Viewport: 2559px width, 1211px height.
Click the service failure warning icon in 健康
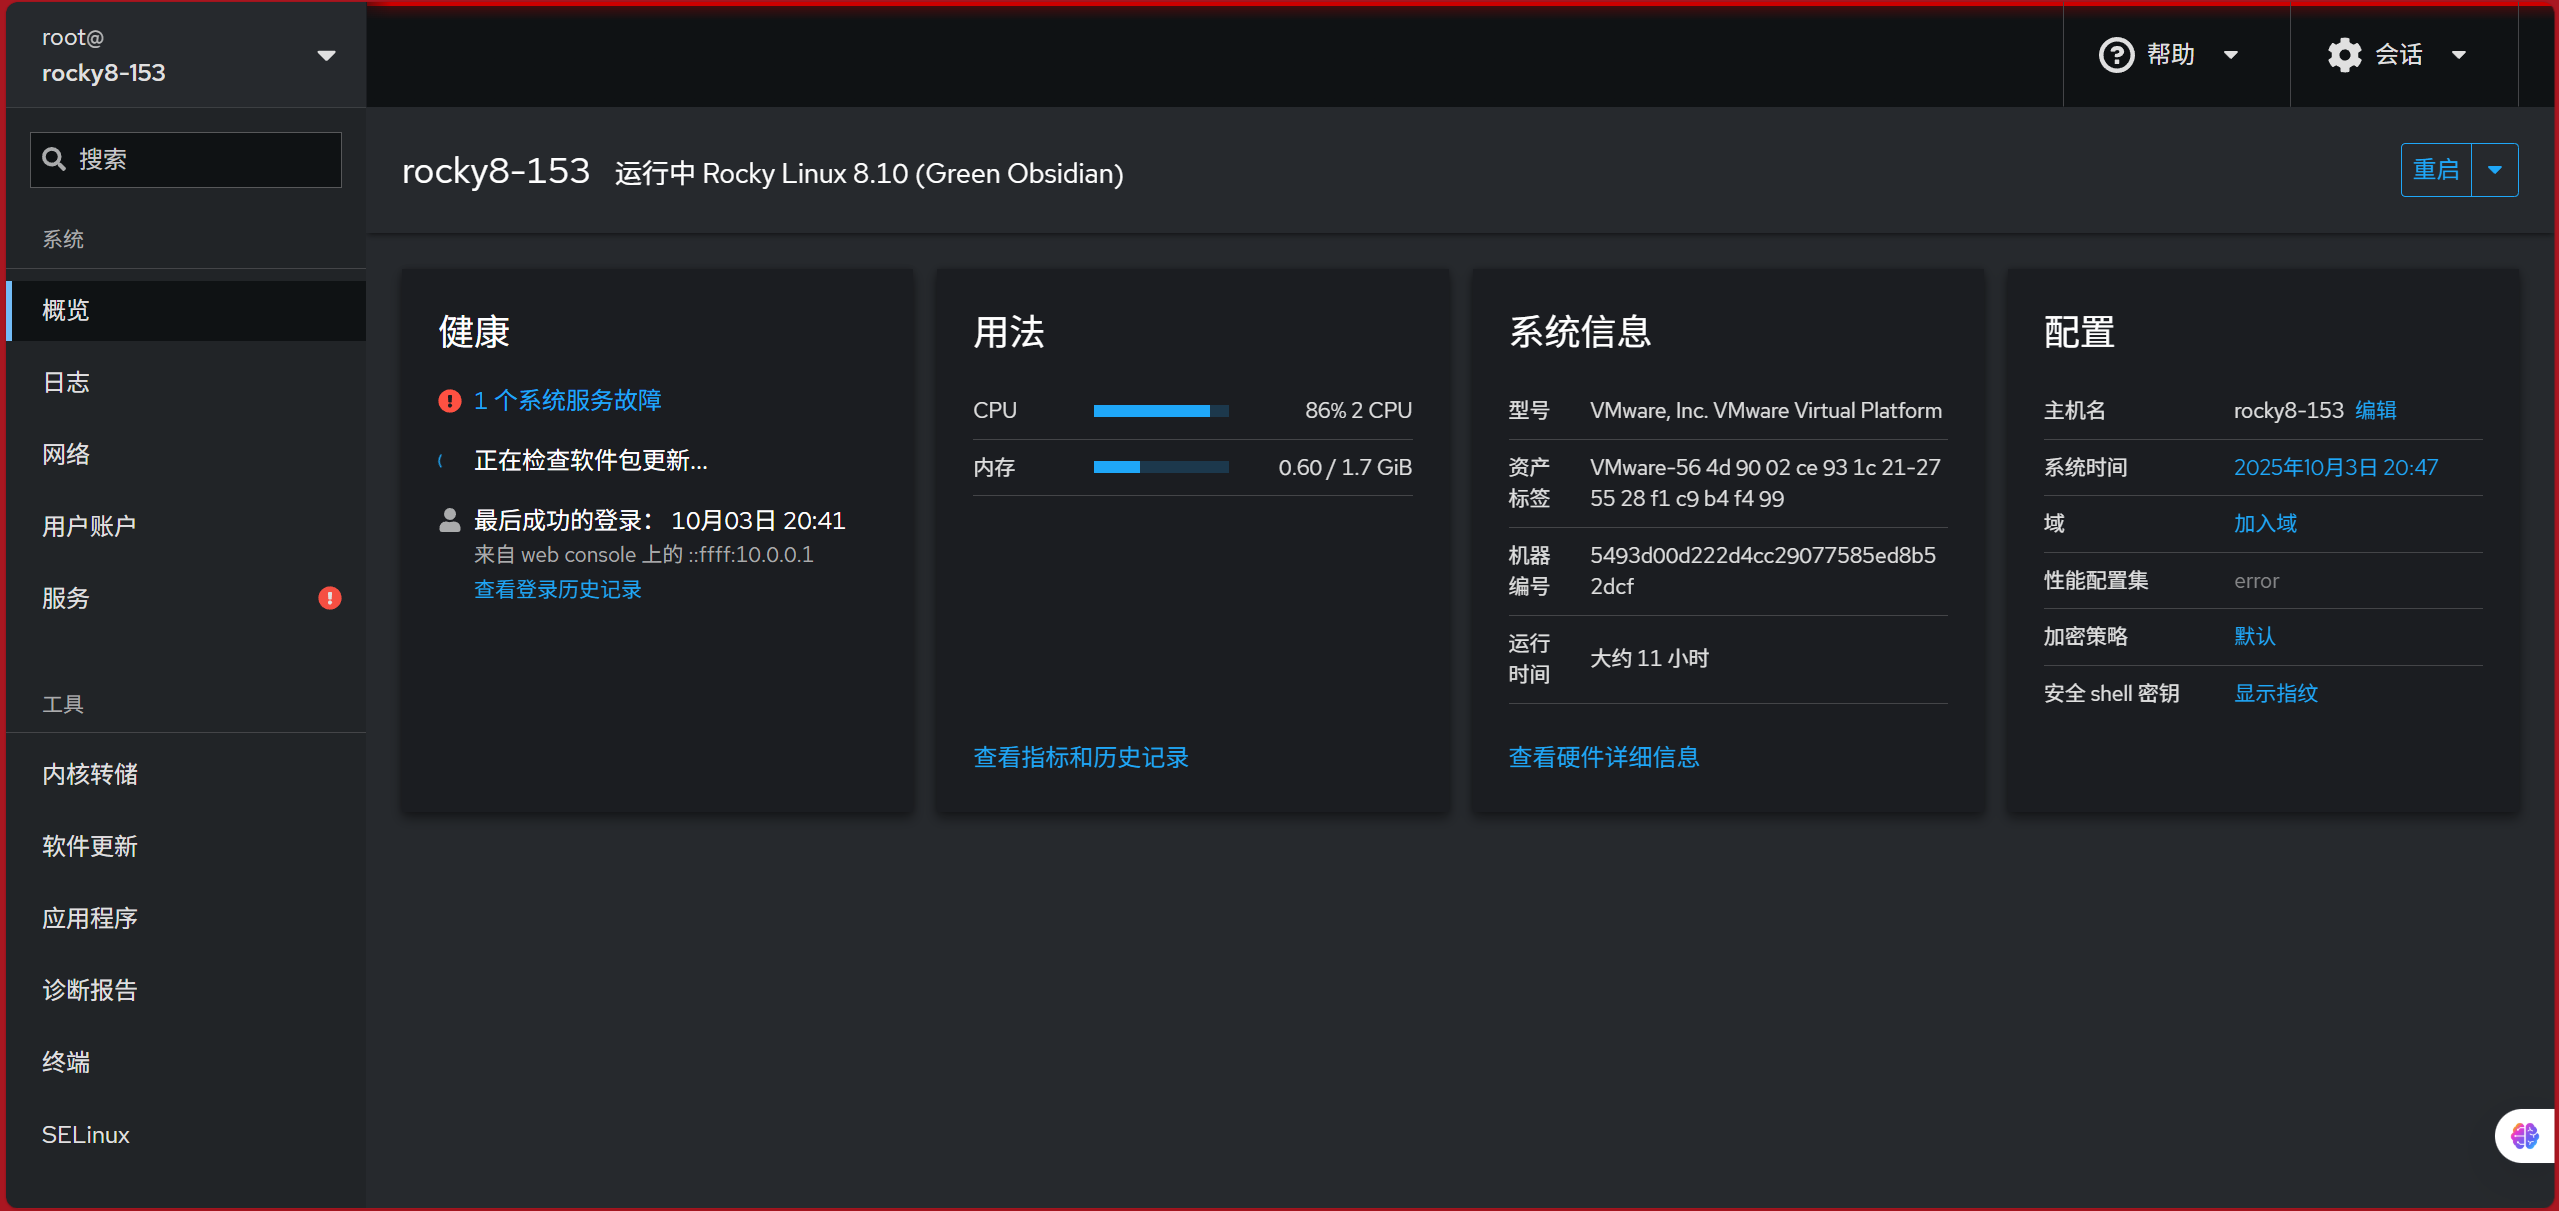[x=450, y=401]
